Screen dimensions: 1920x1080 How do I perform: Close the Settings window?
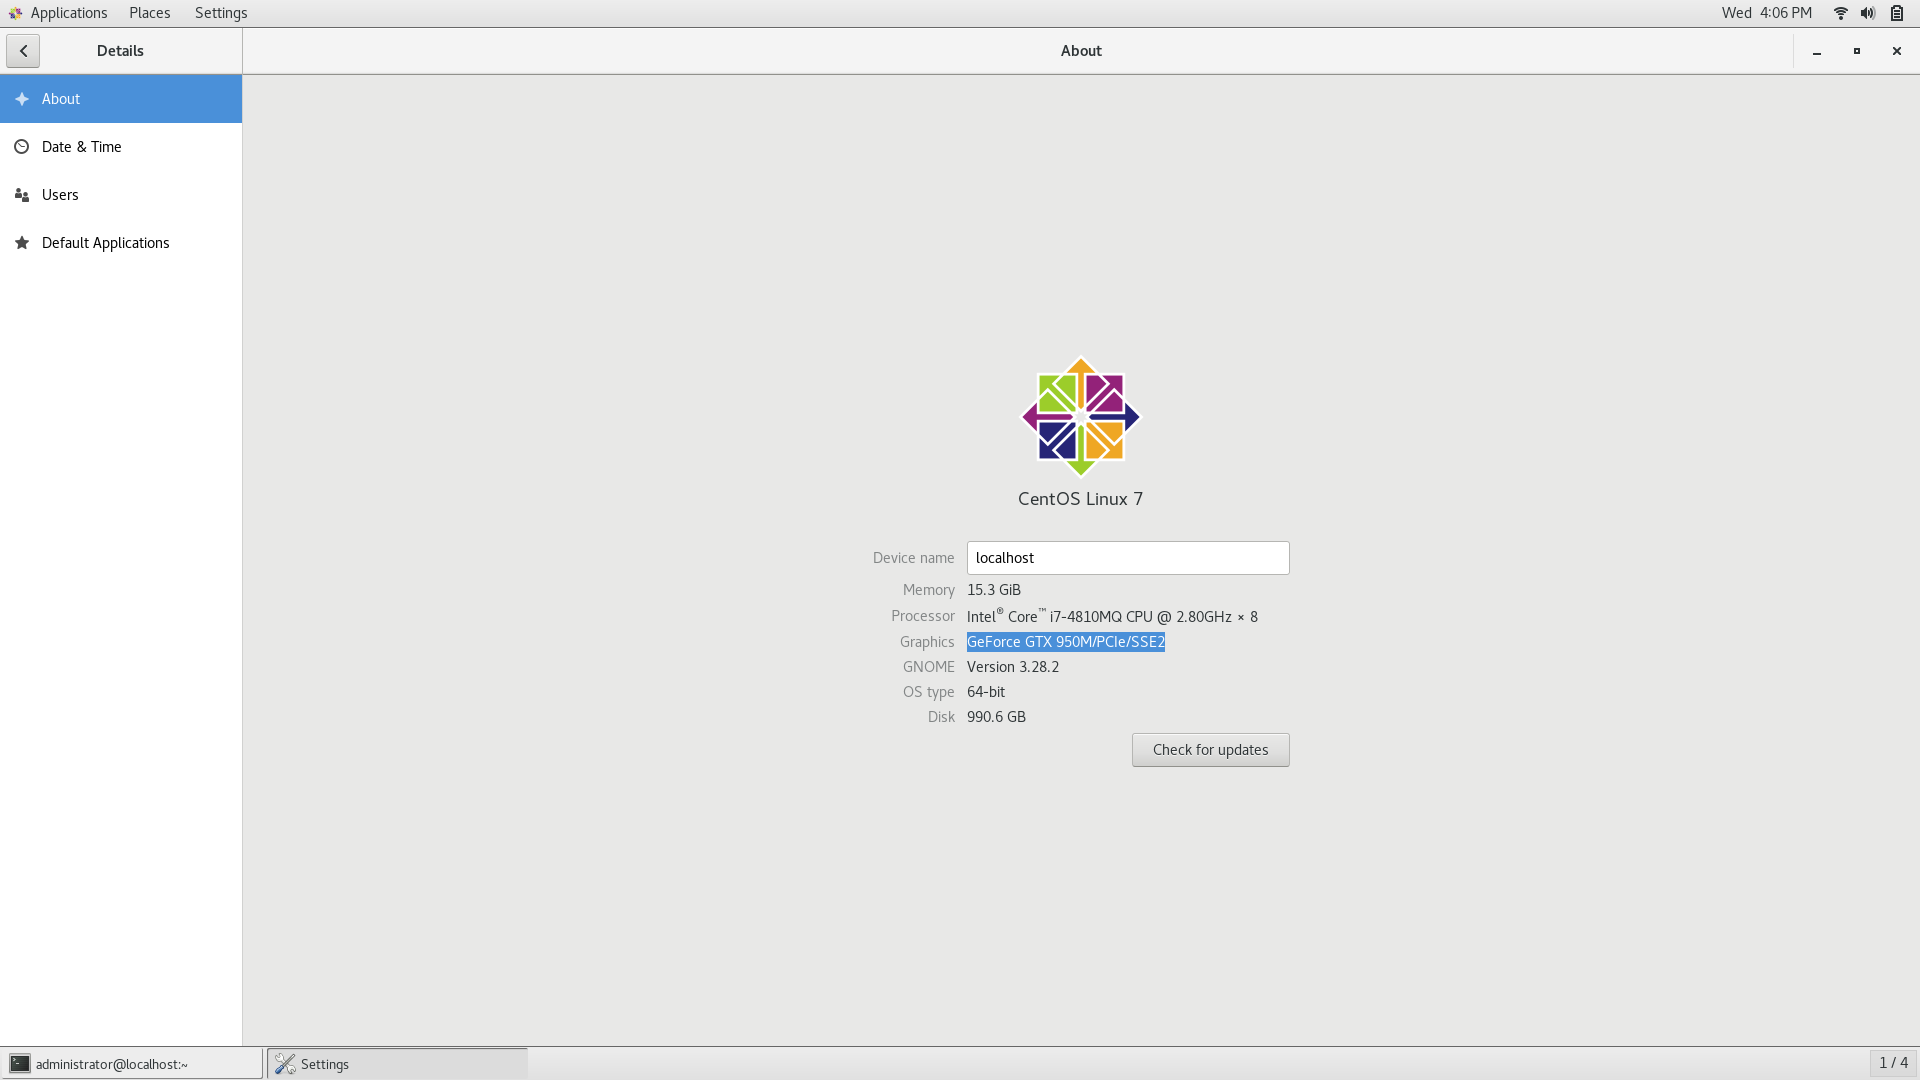point(1897,51)
